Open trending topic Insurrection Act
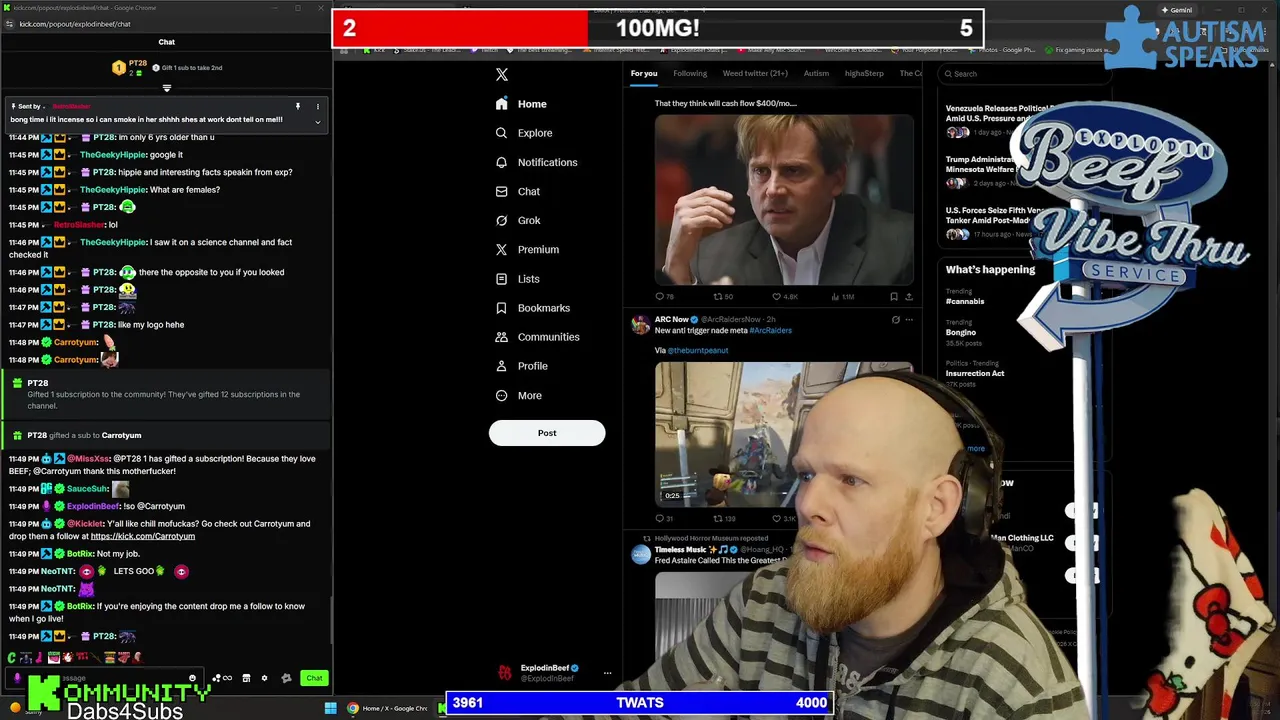1280x720 pixels. click(975, 373)
